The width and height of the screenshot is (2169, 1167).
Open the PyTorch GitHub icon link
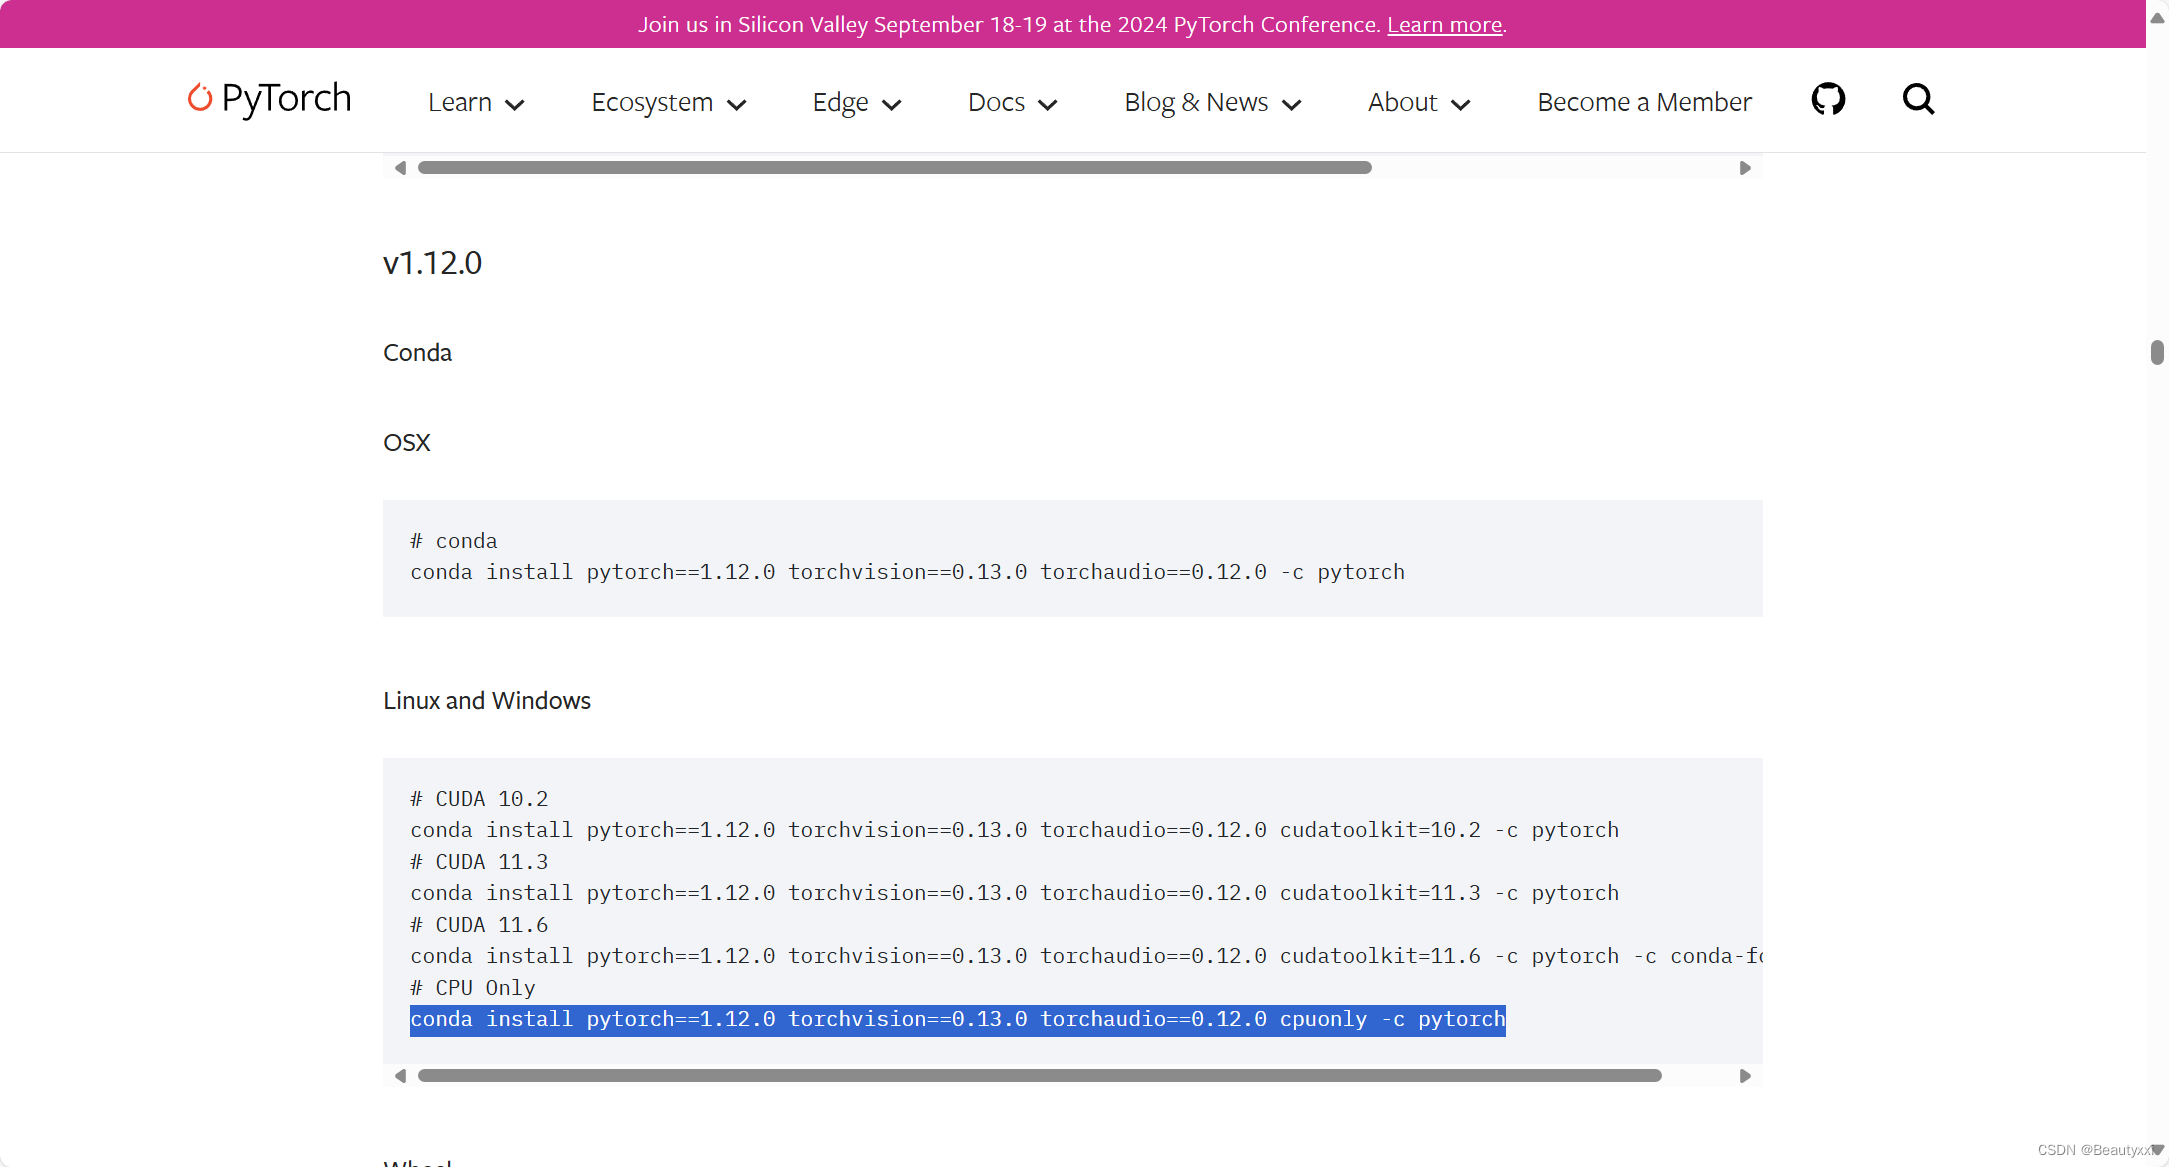1828,99
